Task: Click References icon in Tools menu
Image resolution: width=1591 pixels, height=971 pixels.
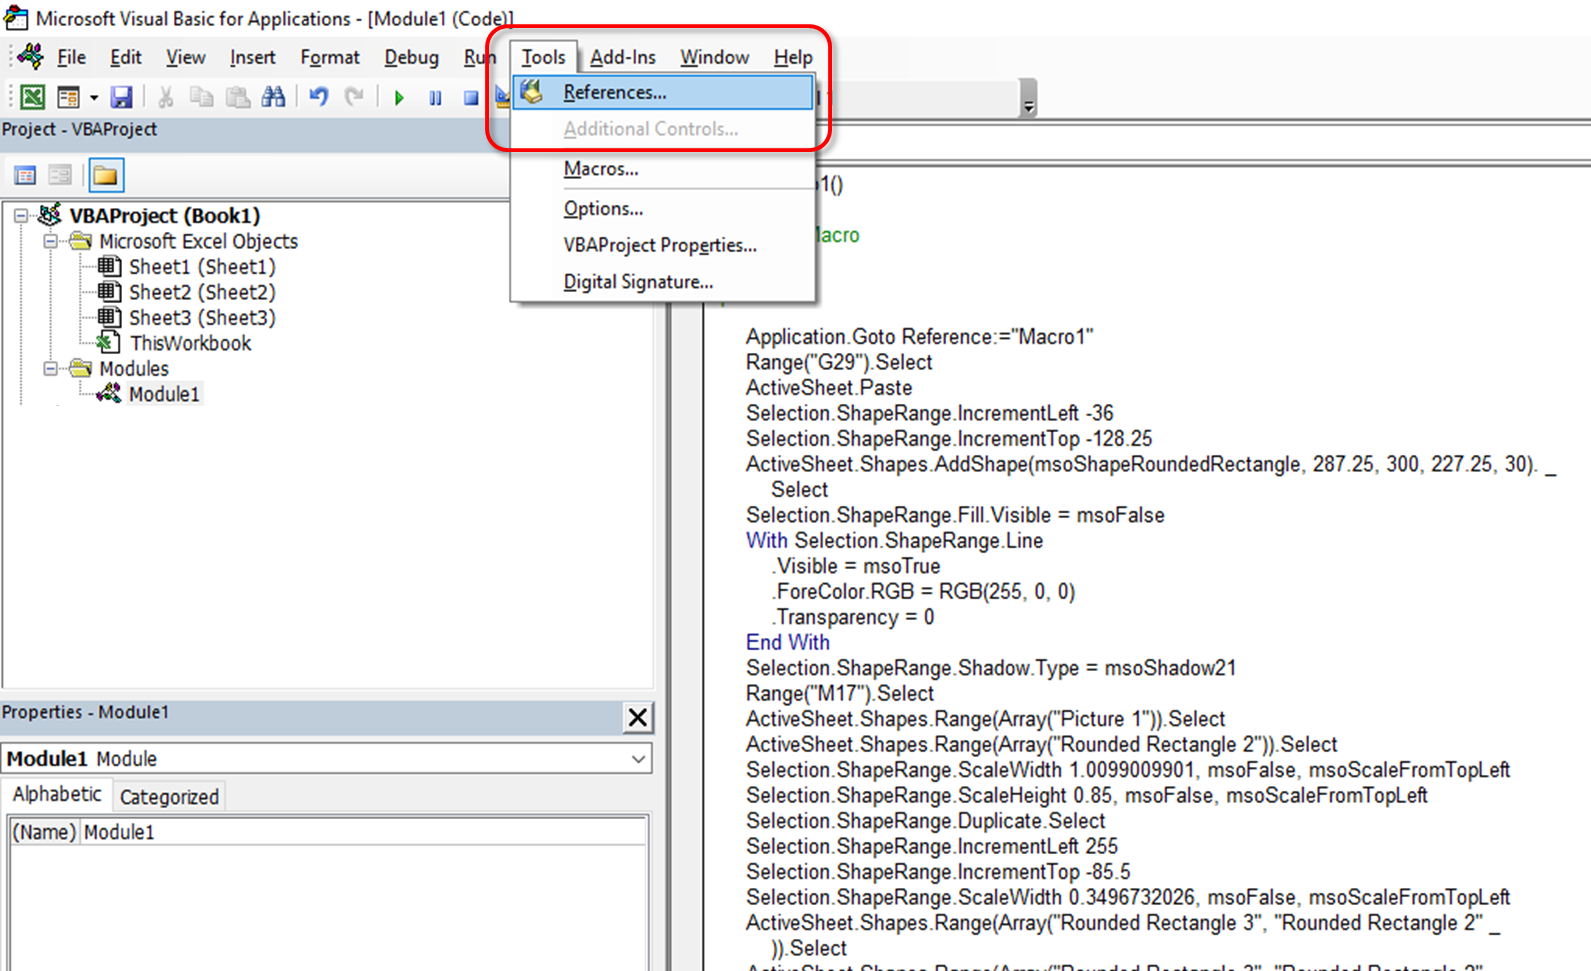Action: [x=533, y=92]
